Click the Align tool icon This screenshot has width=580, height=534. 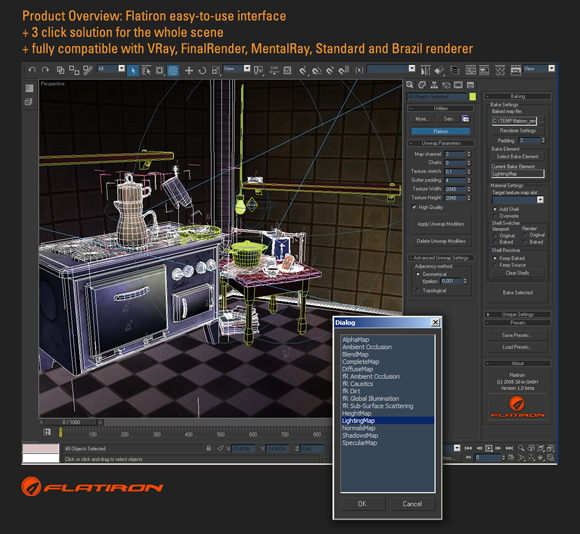point(439,70)
